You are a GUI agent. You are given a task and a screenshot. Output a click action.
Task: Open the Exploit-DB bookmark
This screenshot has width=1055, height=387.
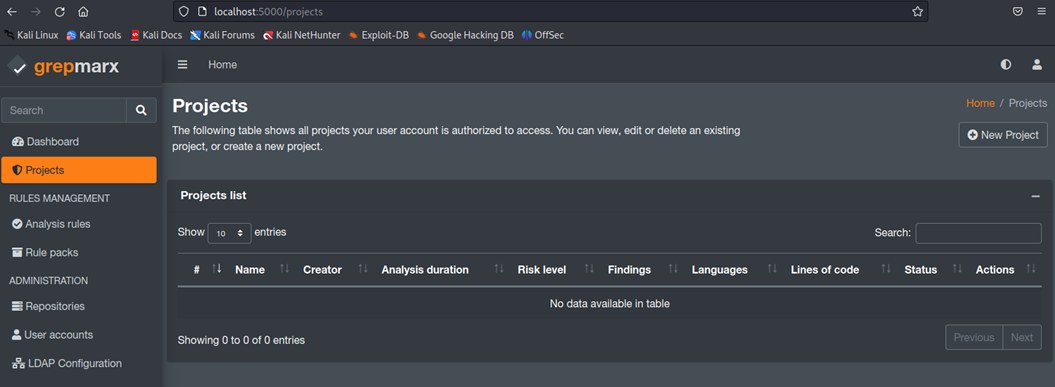pyautogui.click(x=379, y=35)
